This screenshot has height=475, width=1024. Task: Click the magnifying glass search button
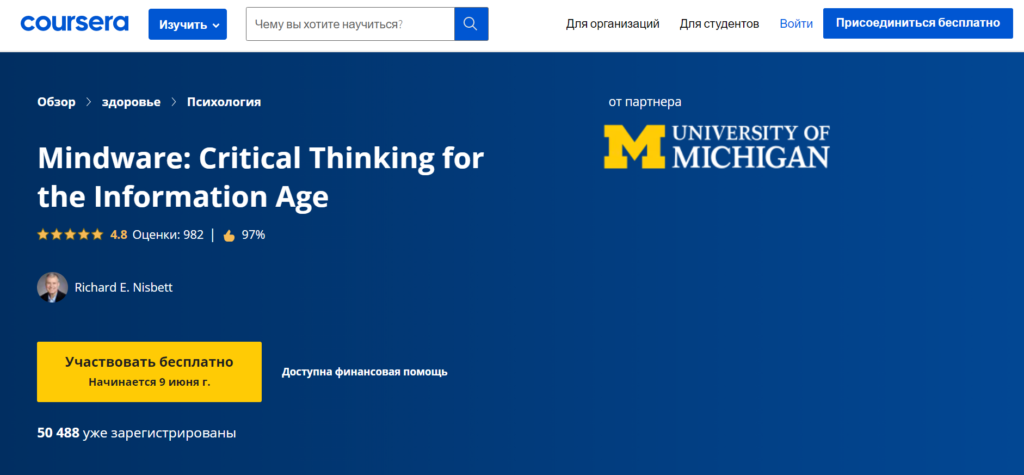click(471, 24)
